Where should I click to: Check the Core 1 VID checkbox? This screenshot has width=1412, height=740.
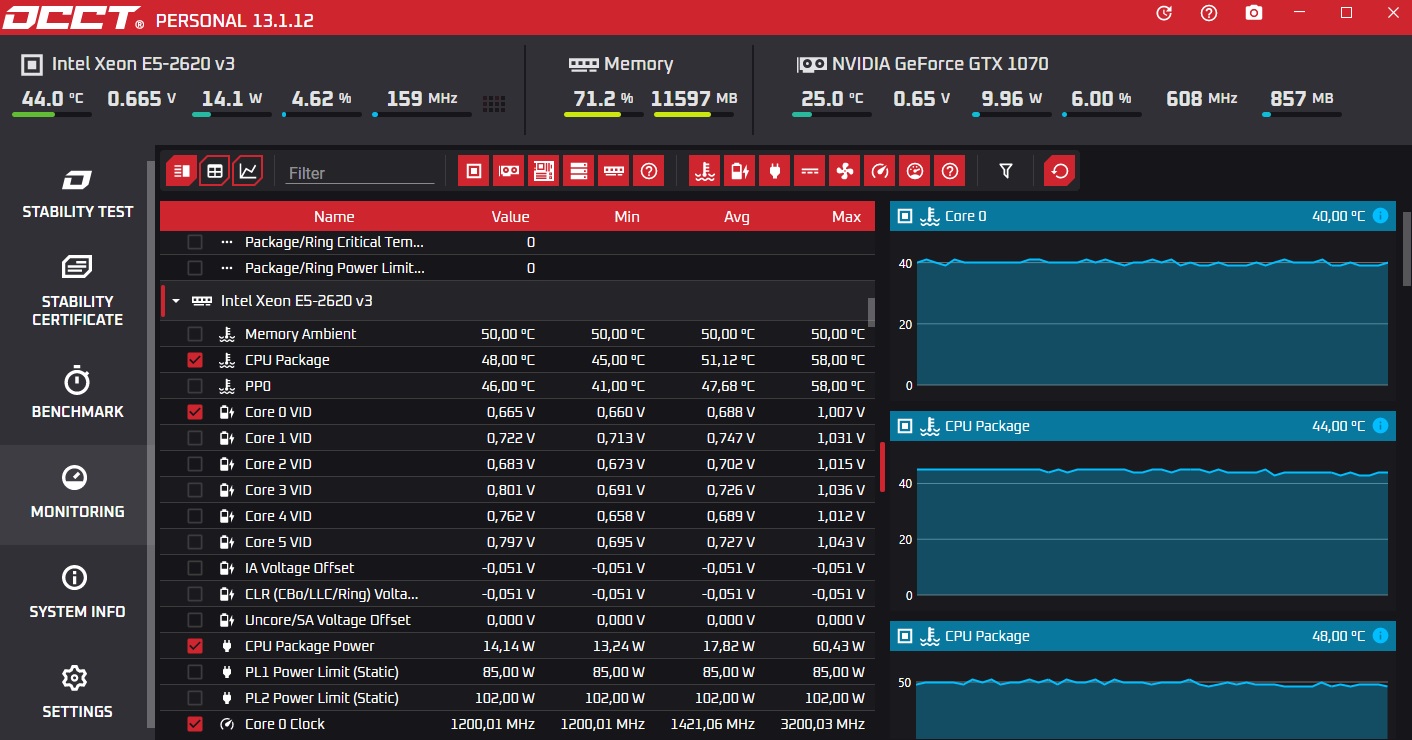195,438
